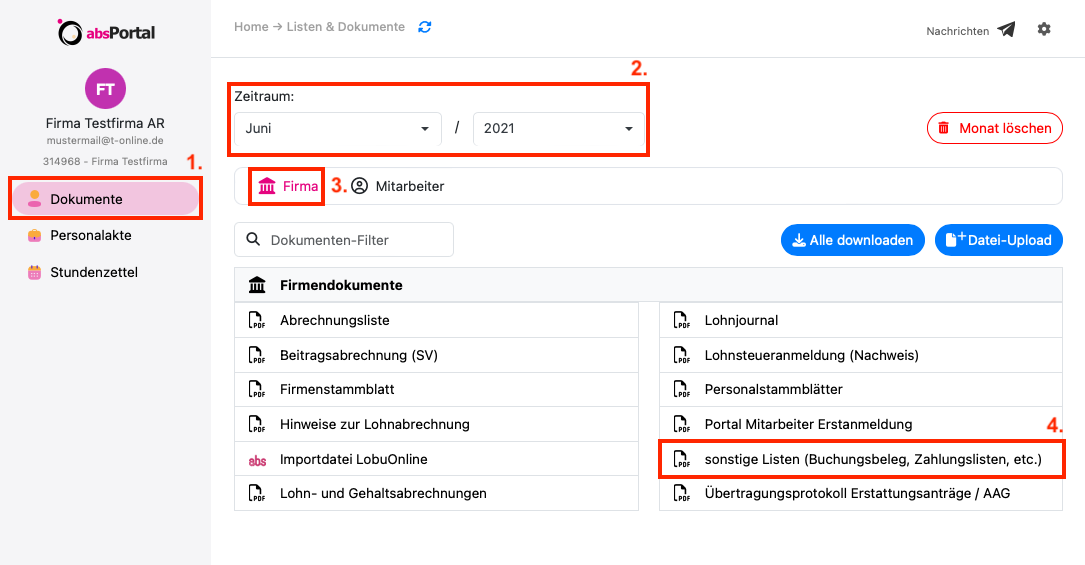Switch to the Firma tab
1085x565 pixels.
click(x=288, y=186)
